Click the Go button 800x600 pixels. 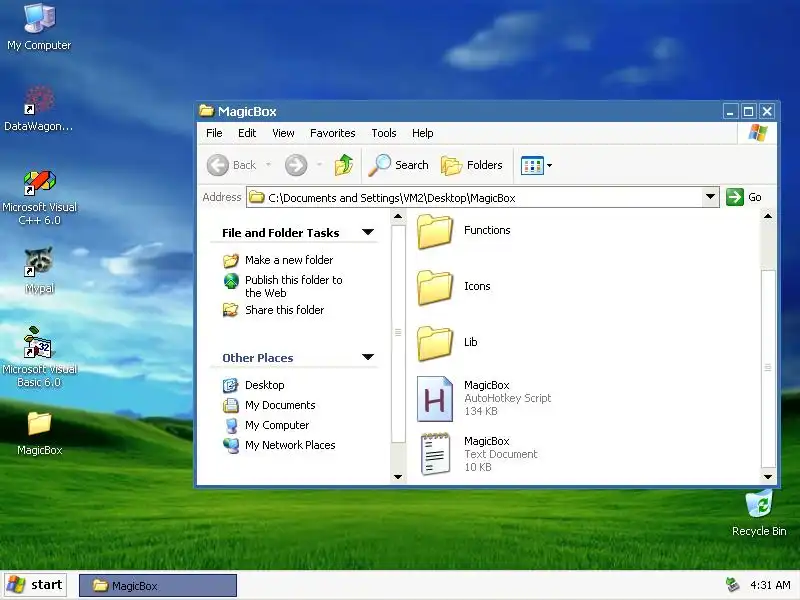coord(744,197)
